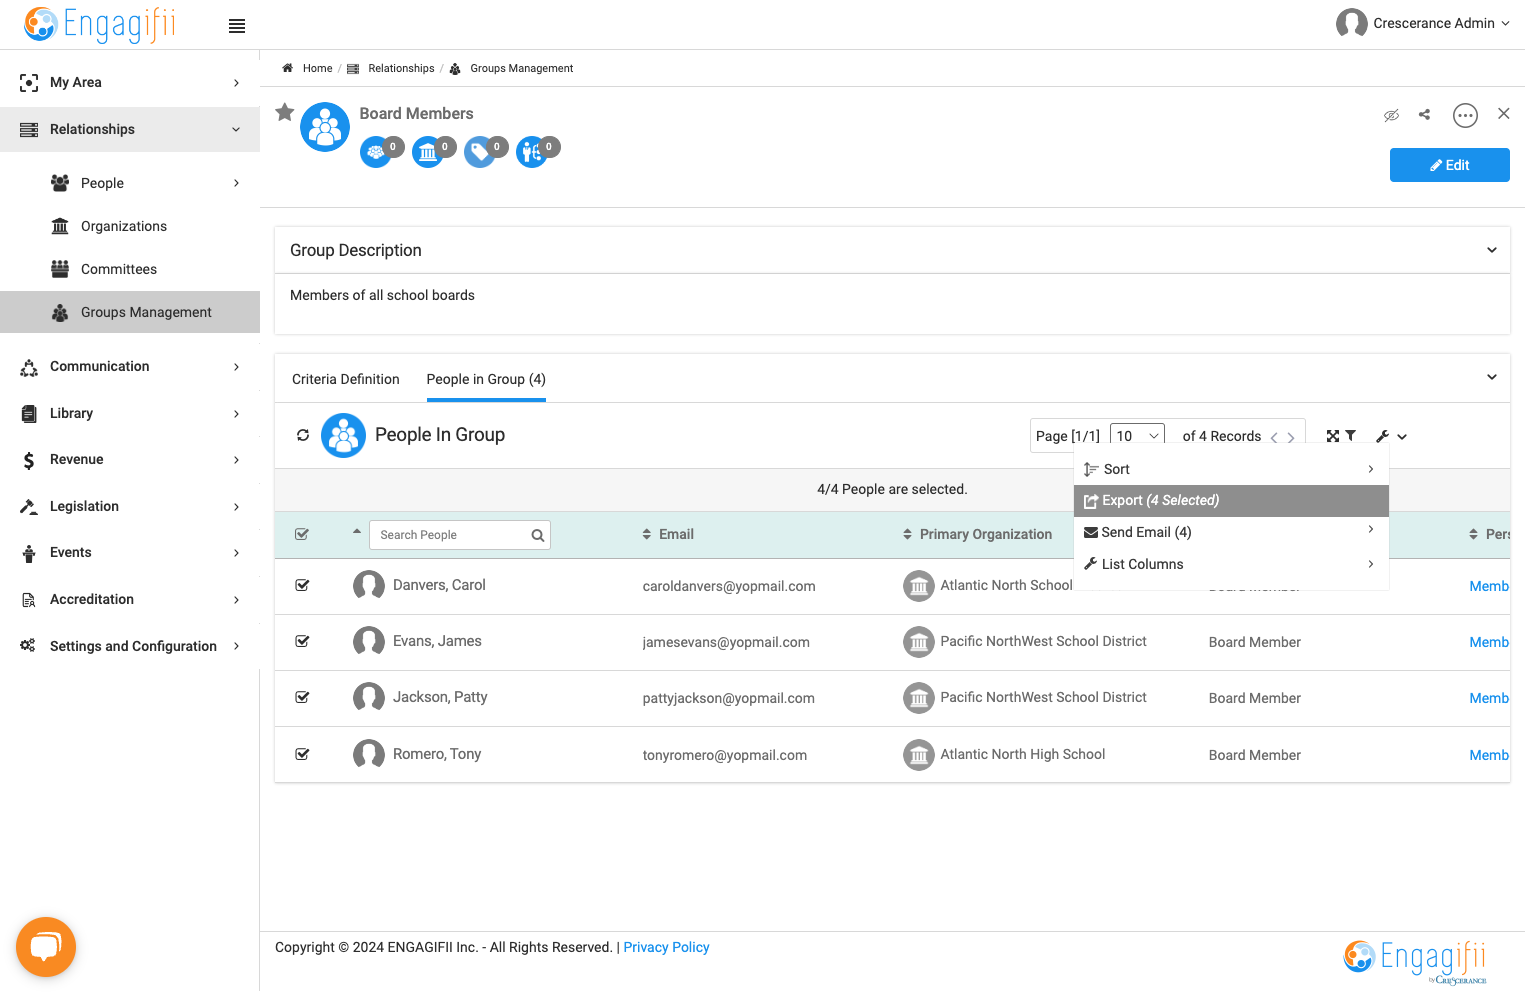
Task: Open Cresceranace Admin user dropdown
Action: point(1423,23)
